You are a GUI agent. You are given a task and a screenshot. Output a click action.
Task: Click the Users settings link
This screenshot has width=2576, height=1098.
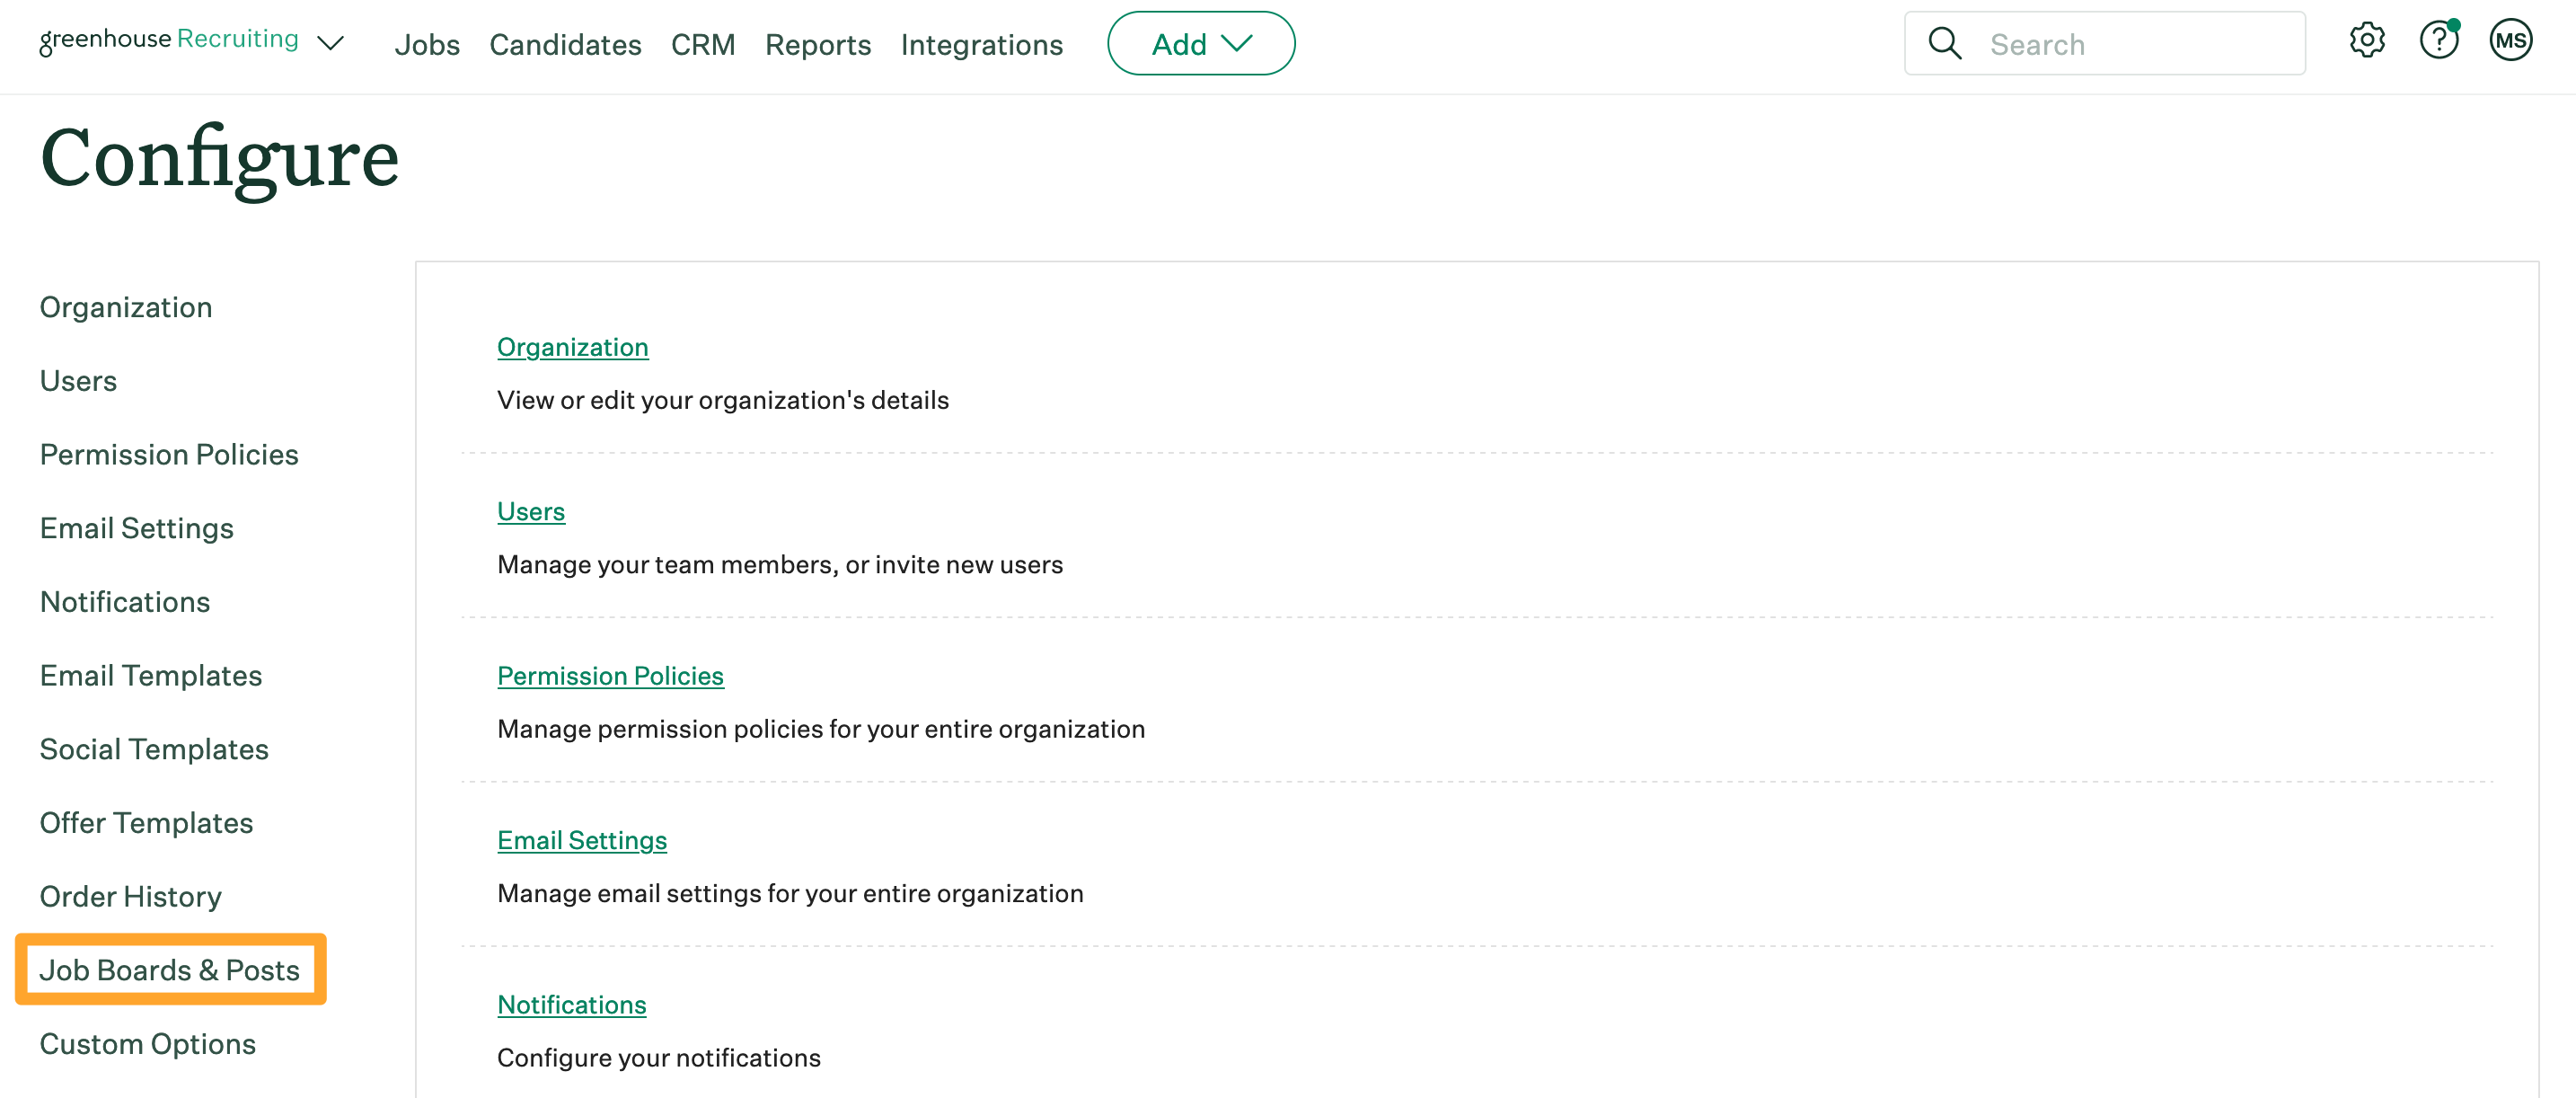click(x=531, y=511)
